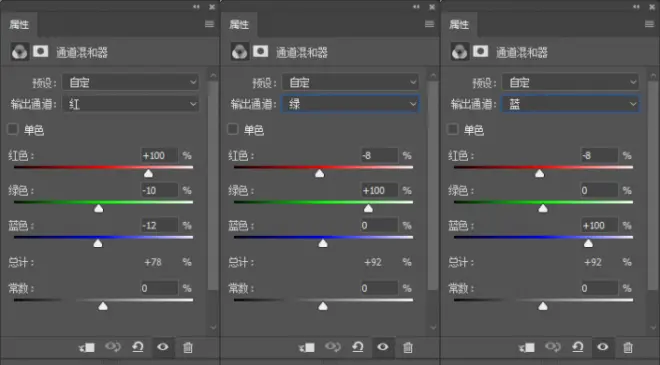The width and height of the screenshot is (660, 365).
Task: Click clip-to-layer icon in Green channel panel
Action: pyautogui.click(x=307, y=347)
